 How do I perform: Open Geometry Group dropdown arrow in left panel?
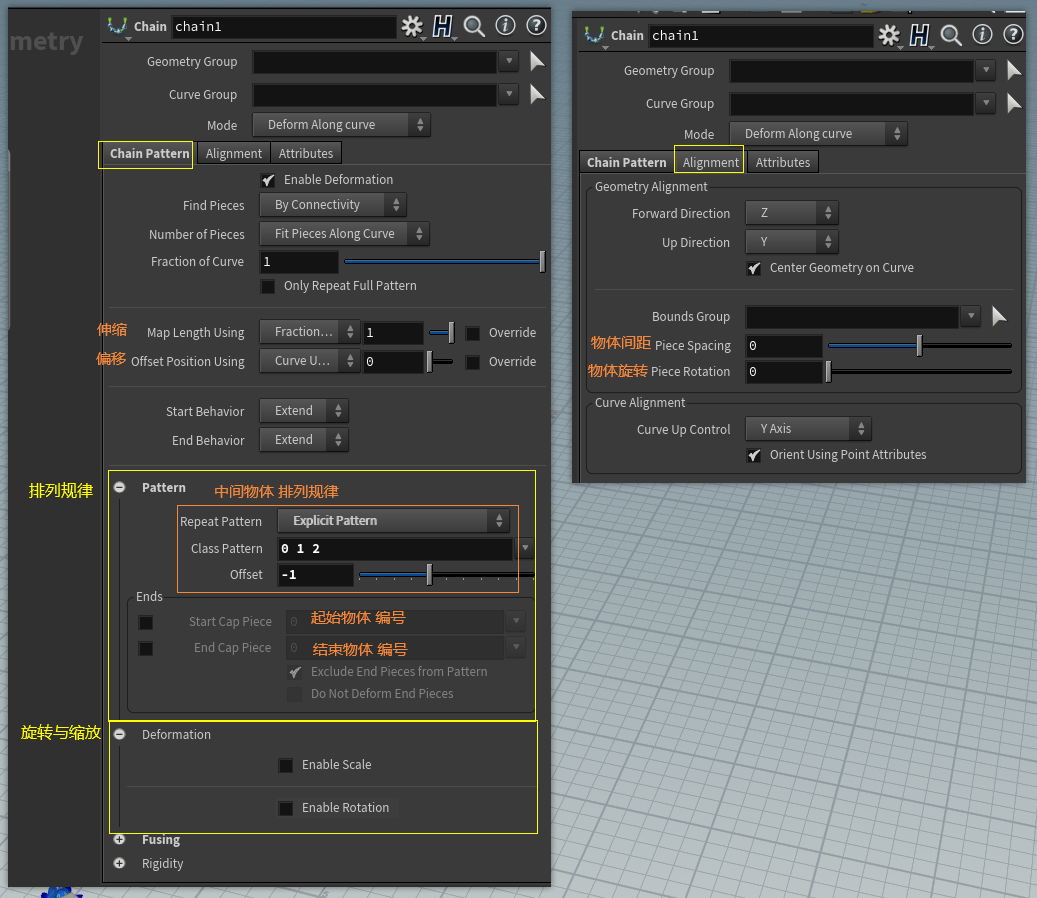click(509, 61)
